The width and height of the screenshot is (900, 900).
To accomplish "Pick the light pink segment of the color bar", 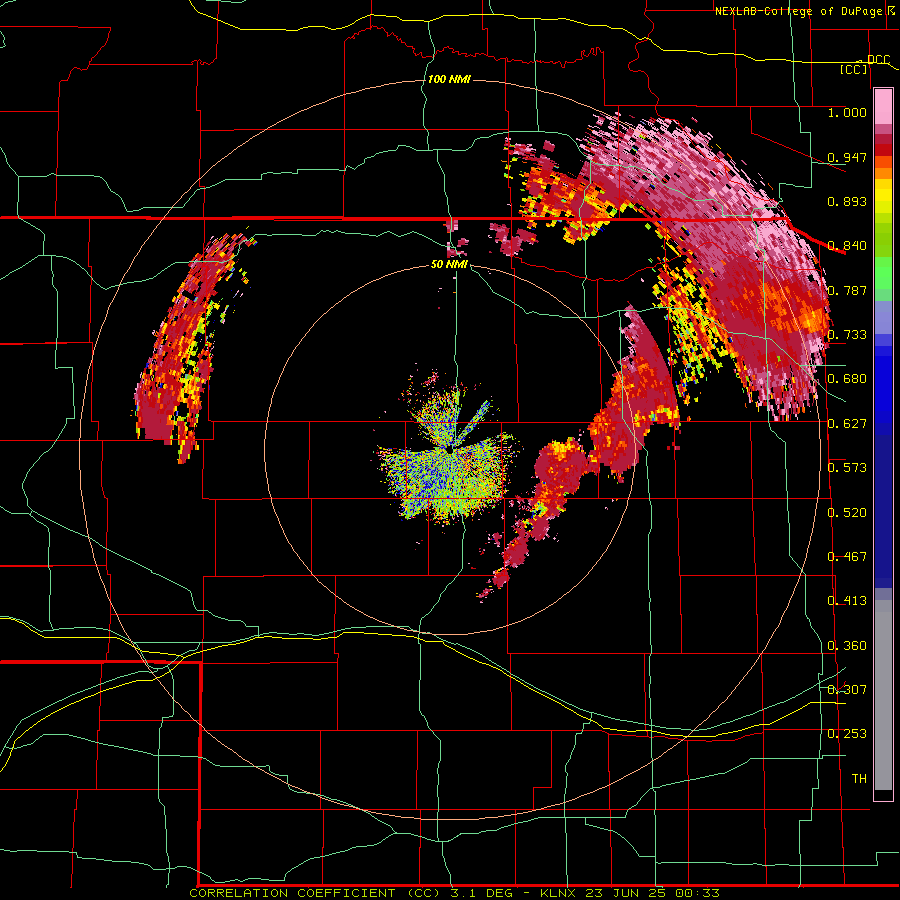I will [883, 106].
